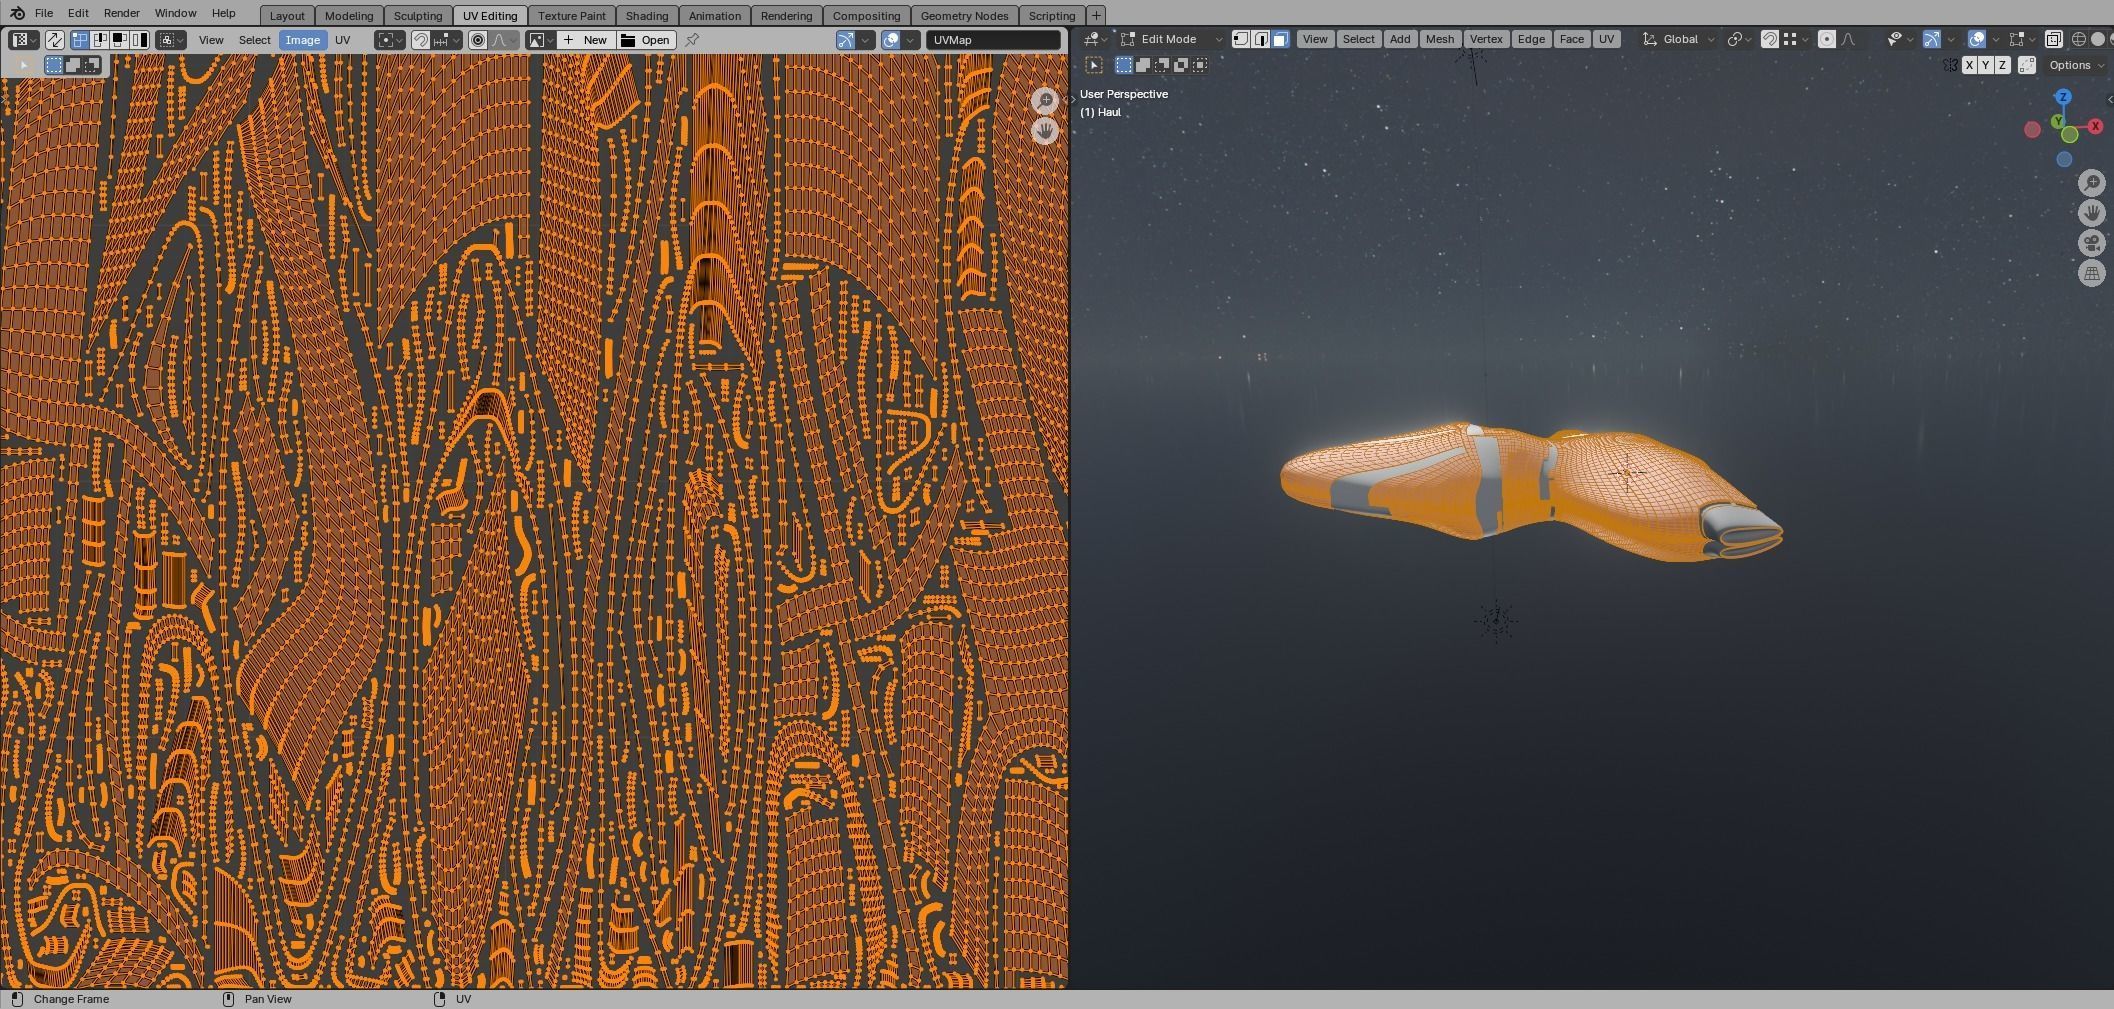Set extend selection mode in UV editor
The height and width of the screenshot is (1009, 2114).
(x=73, y=65)
